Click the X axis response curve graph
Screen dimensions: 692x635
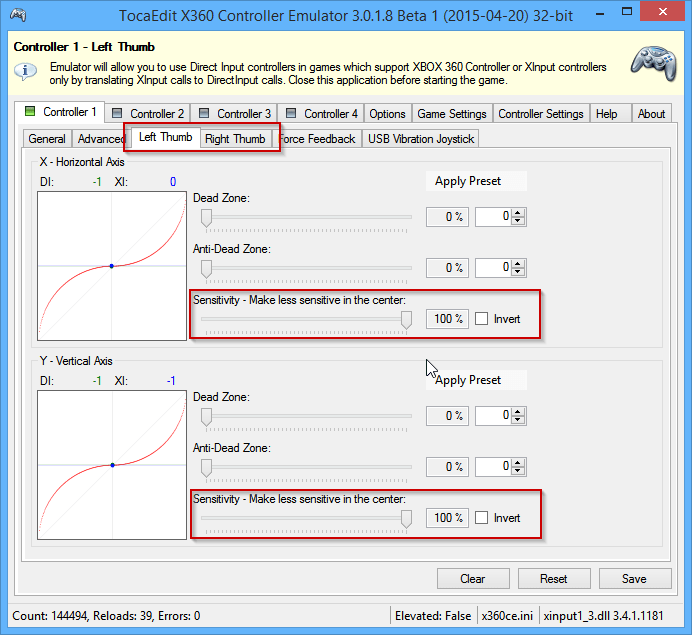(x=112, y=266)
